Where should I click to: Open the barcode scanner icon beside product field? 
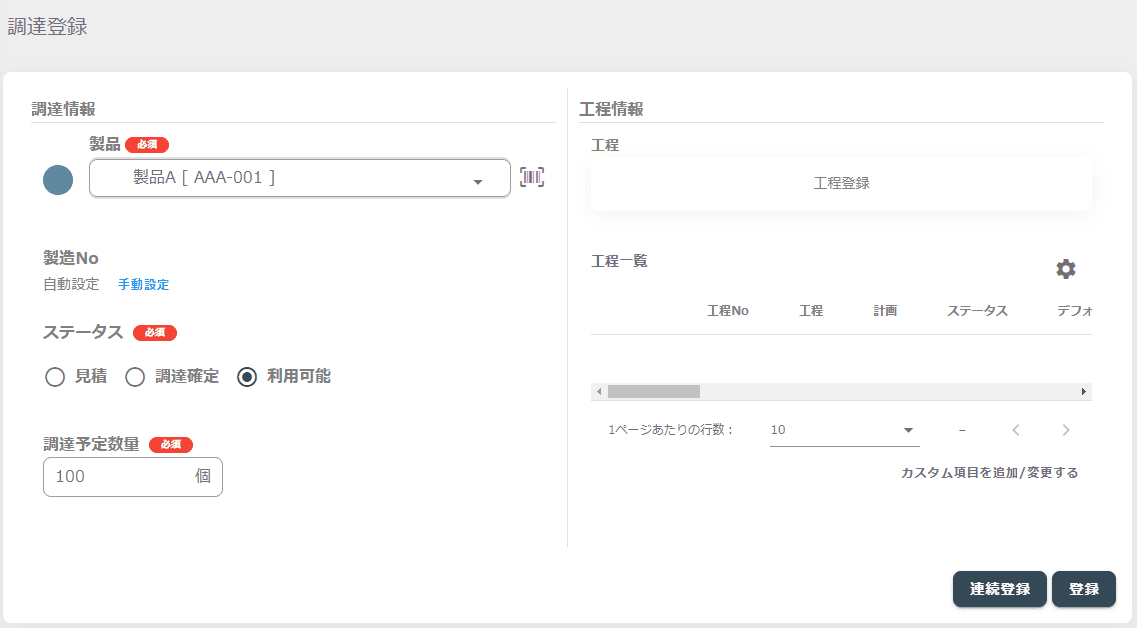[532, 177]
